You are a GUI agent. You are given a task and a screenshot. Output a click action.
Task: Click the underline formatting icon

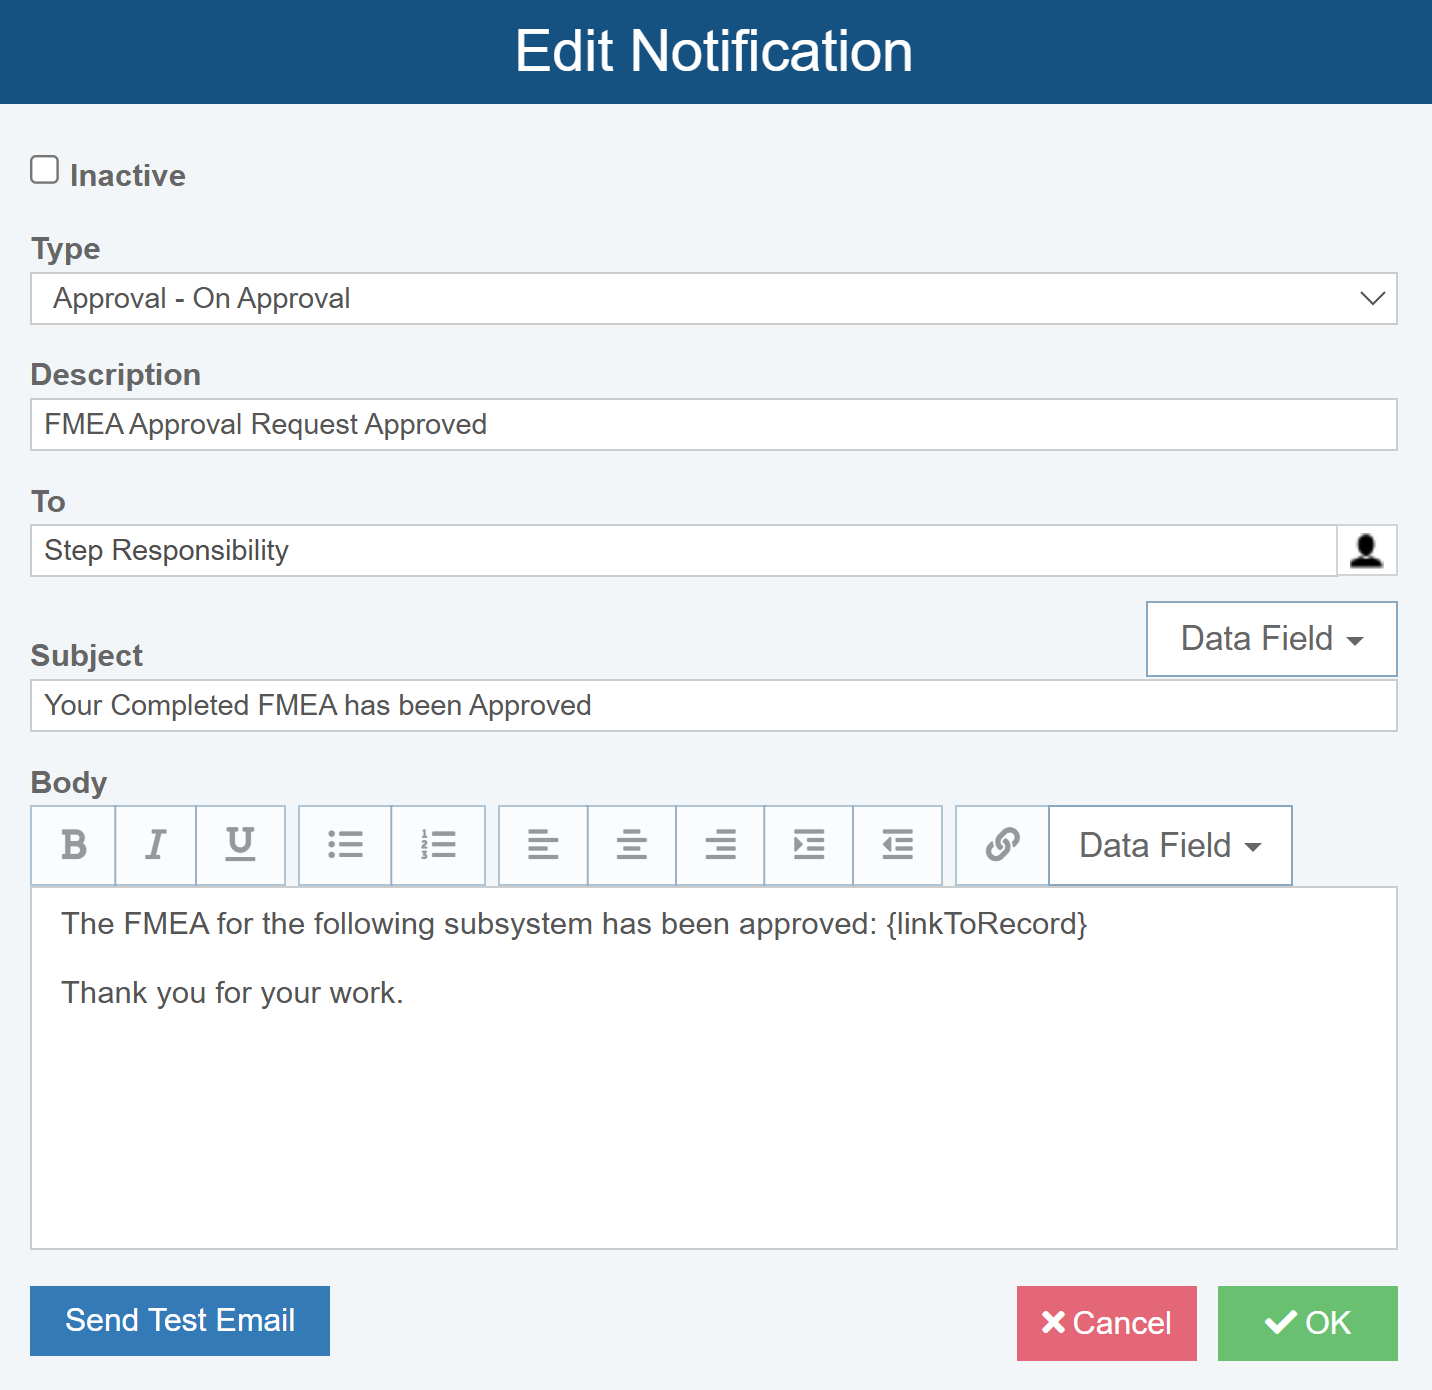(x=240, y=845)
